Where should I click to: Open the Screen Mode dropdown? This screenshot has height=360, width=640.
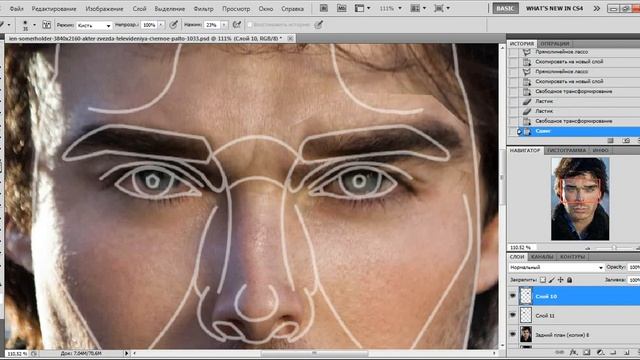[442, 8]
